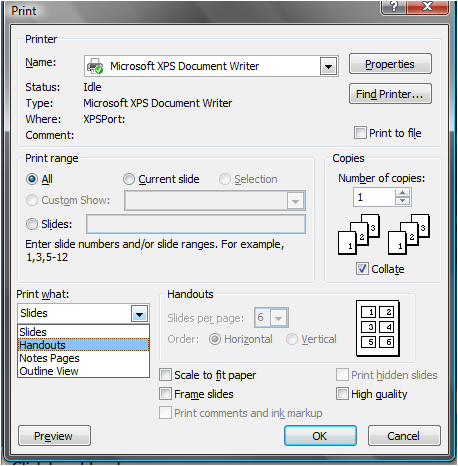The height and width of the screenshot is (466, 458).
Task: Uncheck the Collate checkbox
Action: click(362, 269)
